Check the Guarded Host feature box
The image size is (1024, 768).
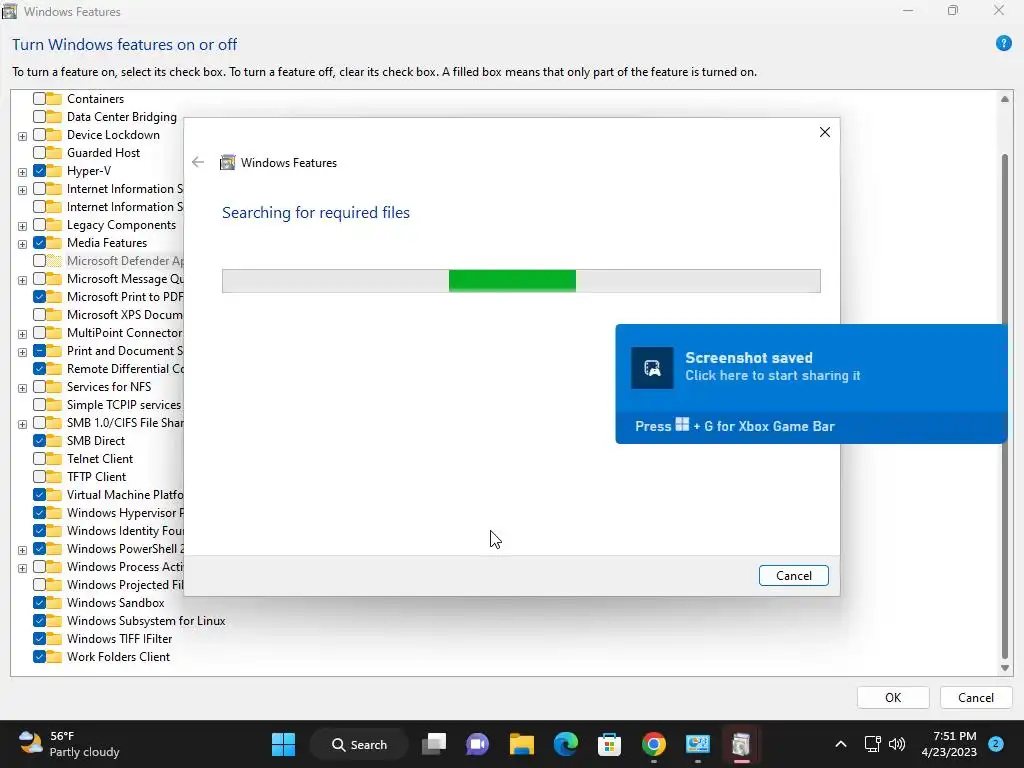pyautogui.click(x=39, y=153)
